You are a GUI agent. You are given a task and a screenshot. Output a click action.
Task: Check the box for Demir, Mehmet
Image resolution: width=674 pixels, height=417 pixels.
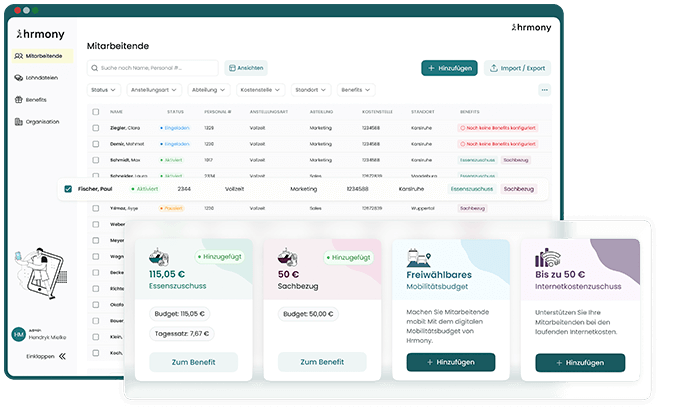pos(95,144)
